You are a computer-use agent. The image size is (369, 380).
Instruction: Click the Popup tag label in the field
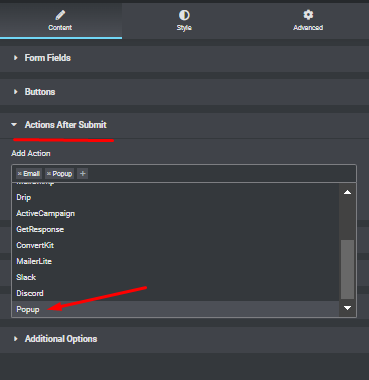(x=62, y=174)
